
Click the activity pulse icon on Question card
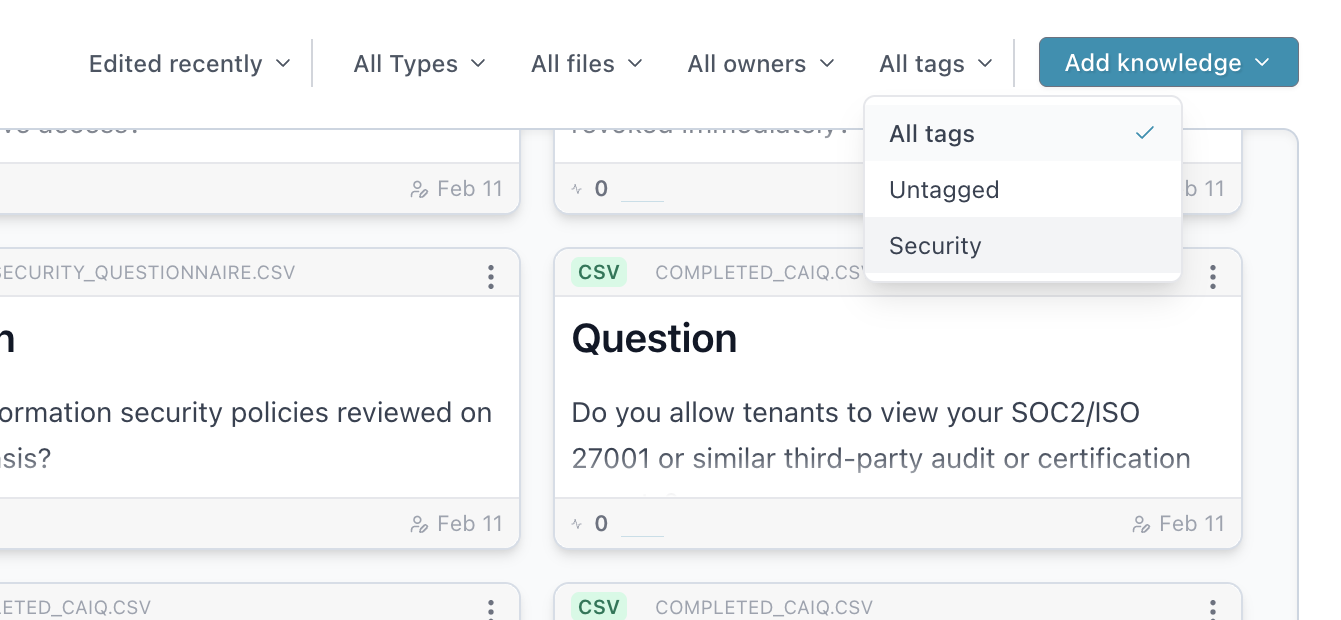pyautogui.click(x=578, y=522)
